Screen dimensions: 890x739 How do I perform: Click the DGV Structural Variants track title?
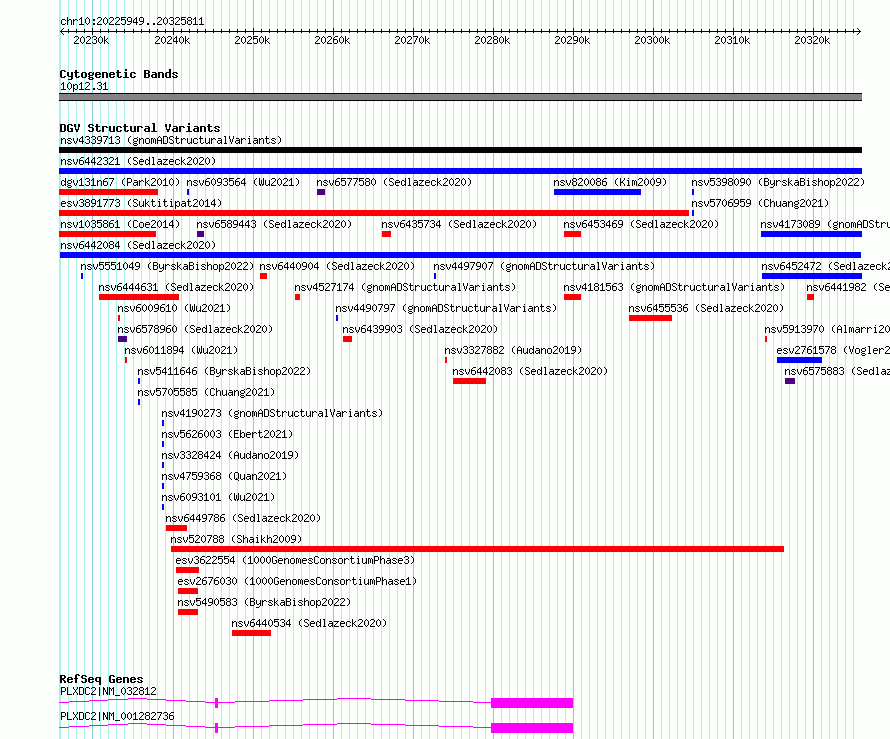click(x=140, y=128)
